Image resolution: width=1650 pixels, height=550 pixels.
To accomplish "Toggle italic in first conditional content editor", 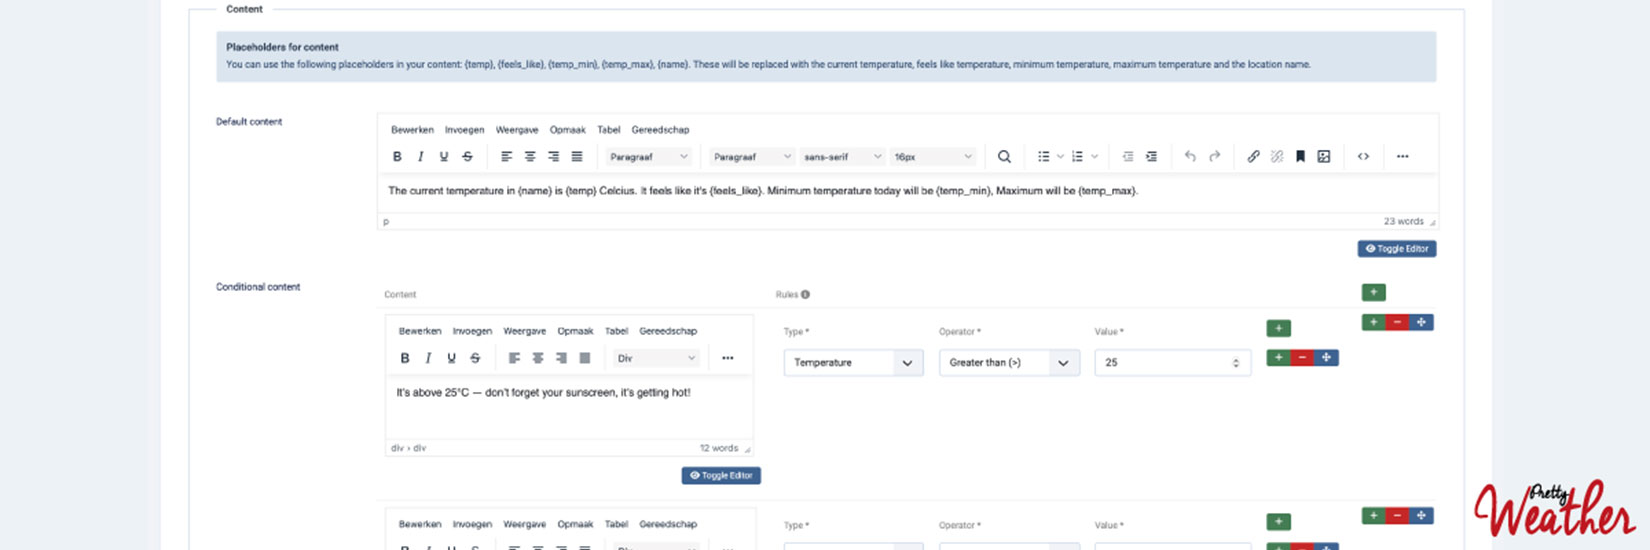I will [x=428, y=358].
